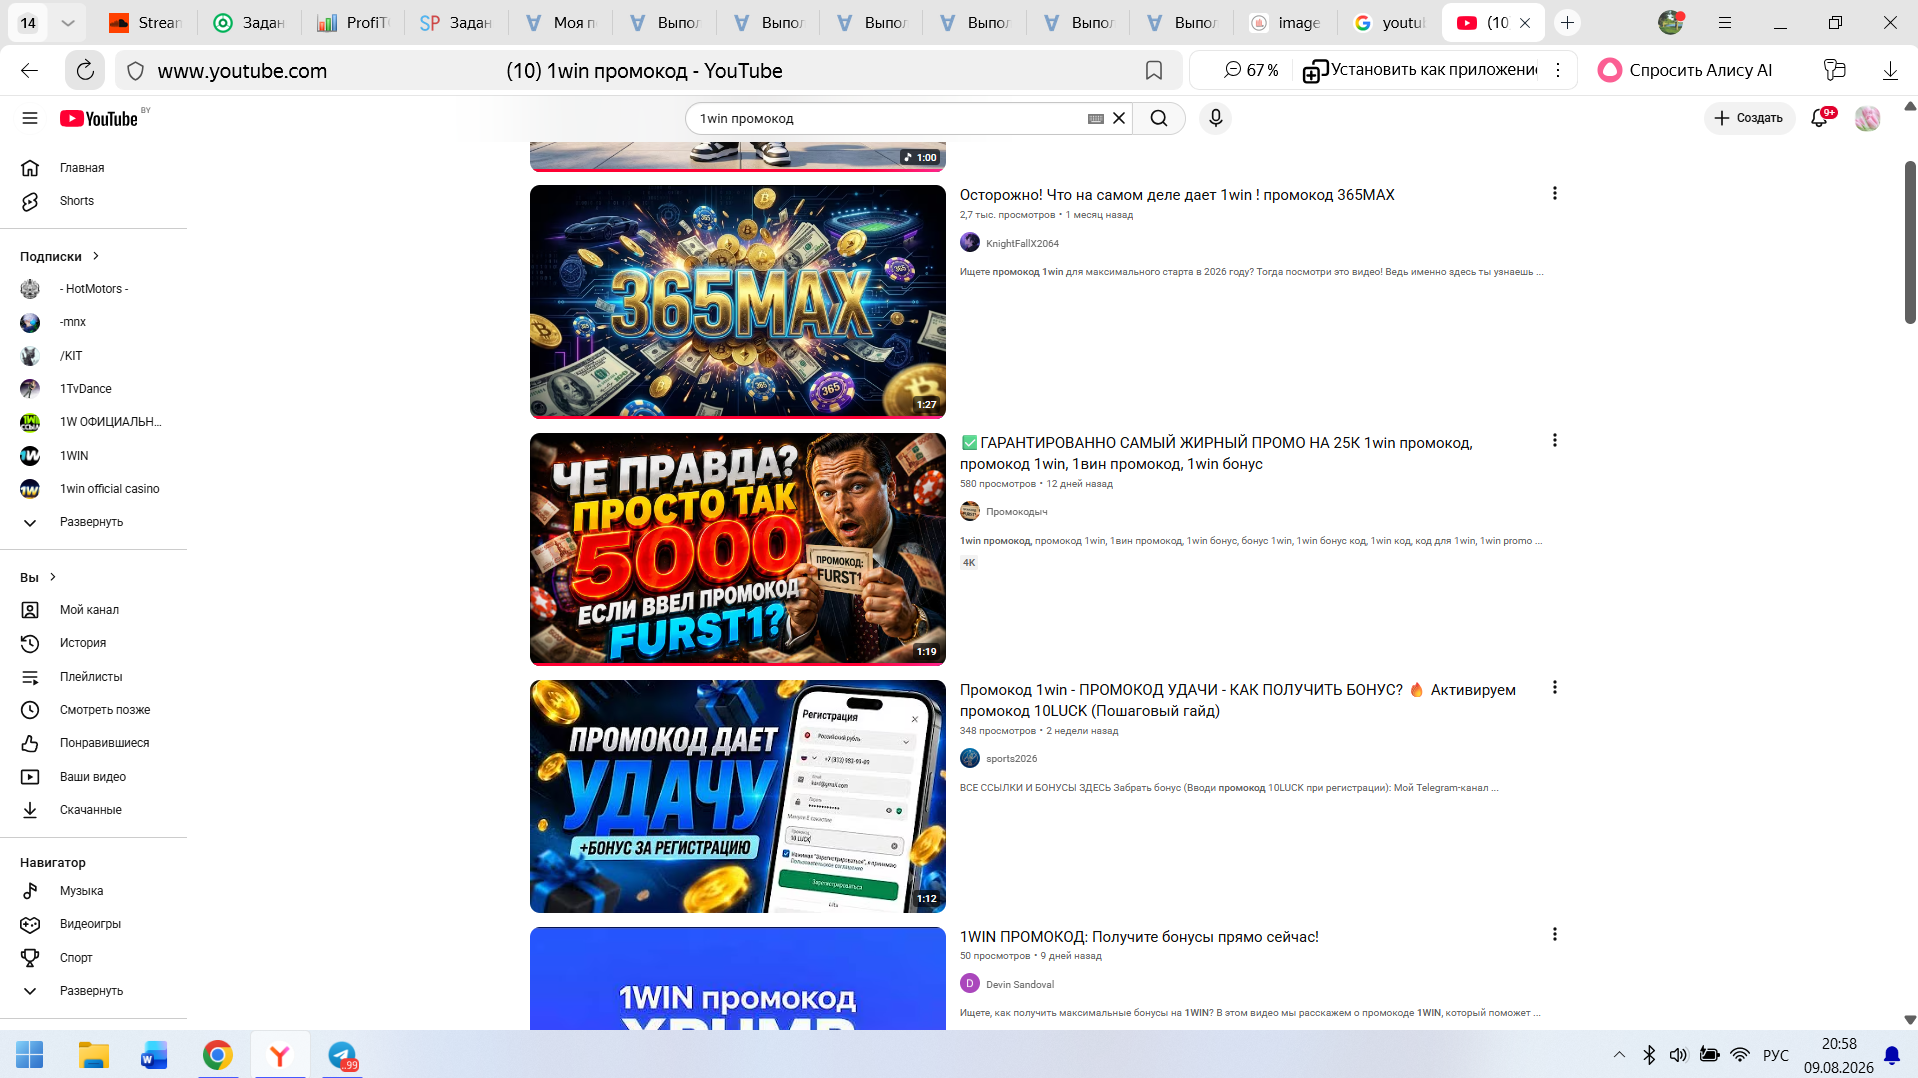Go to the YouTube logo home

pyautogui.click(x=99, y=118)
